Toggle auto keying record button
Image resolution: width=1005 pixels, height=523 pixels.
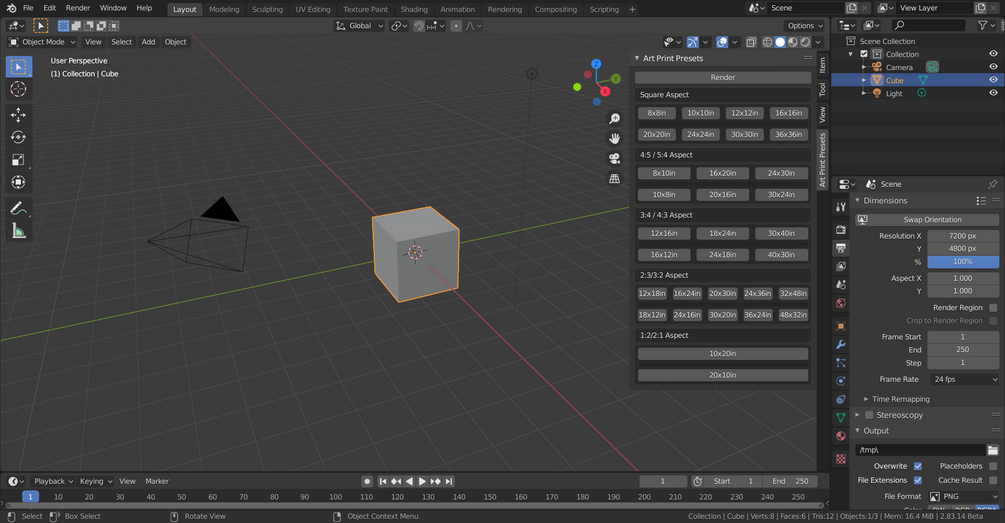tap(367, 481)
